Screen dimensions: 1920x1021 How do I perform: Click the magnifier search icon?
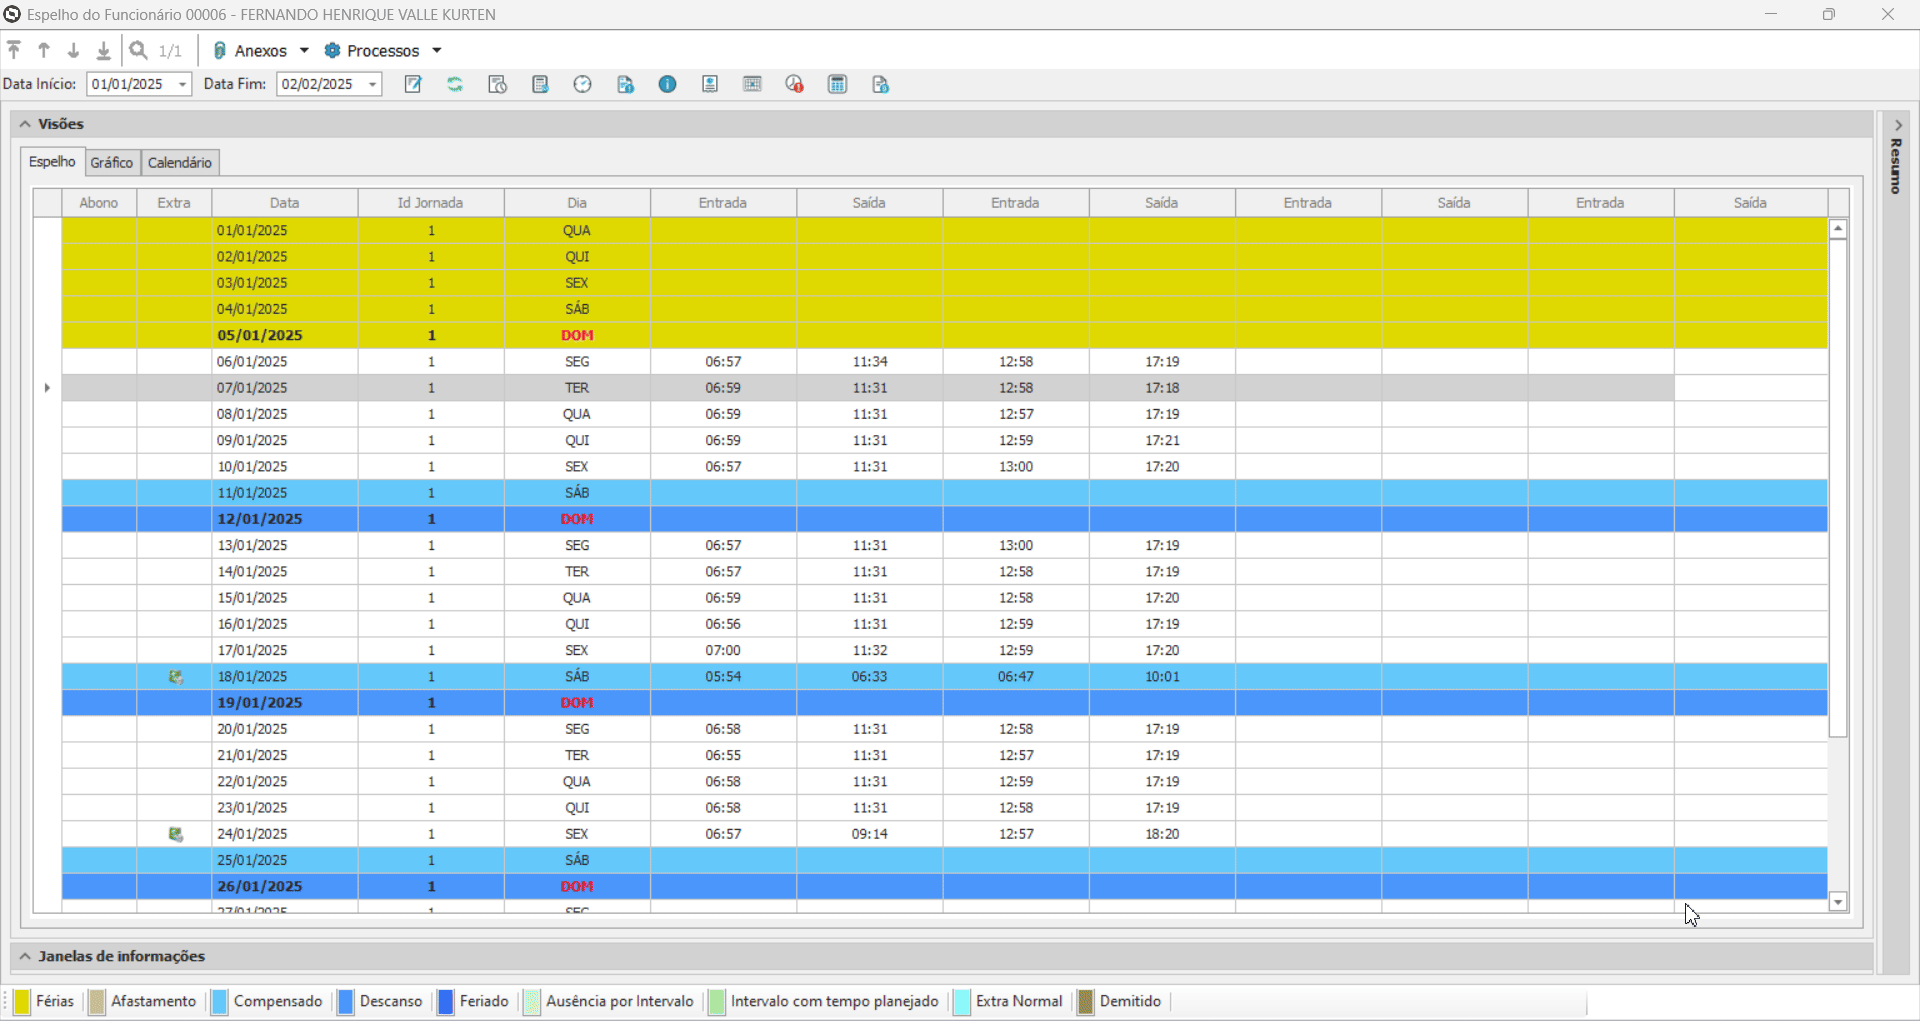click(x=139, y=50)
